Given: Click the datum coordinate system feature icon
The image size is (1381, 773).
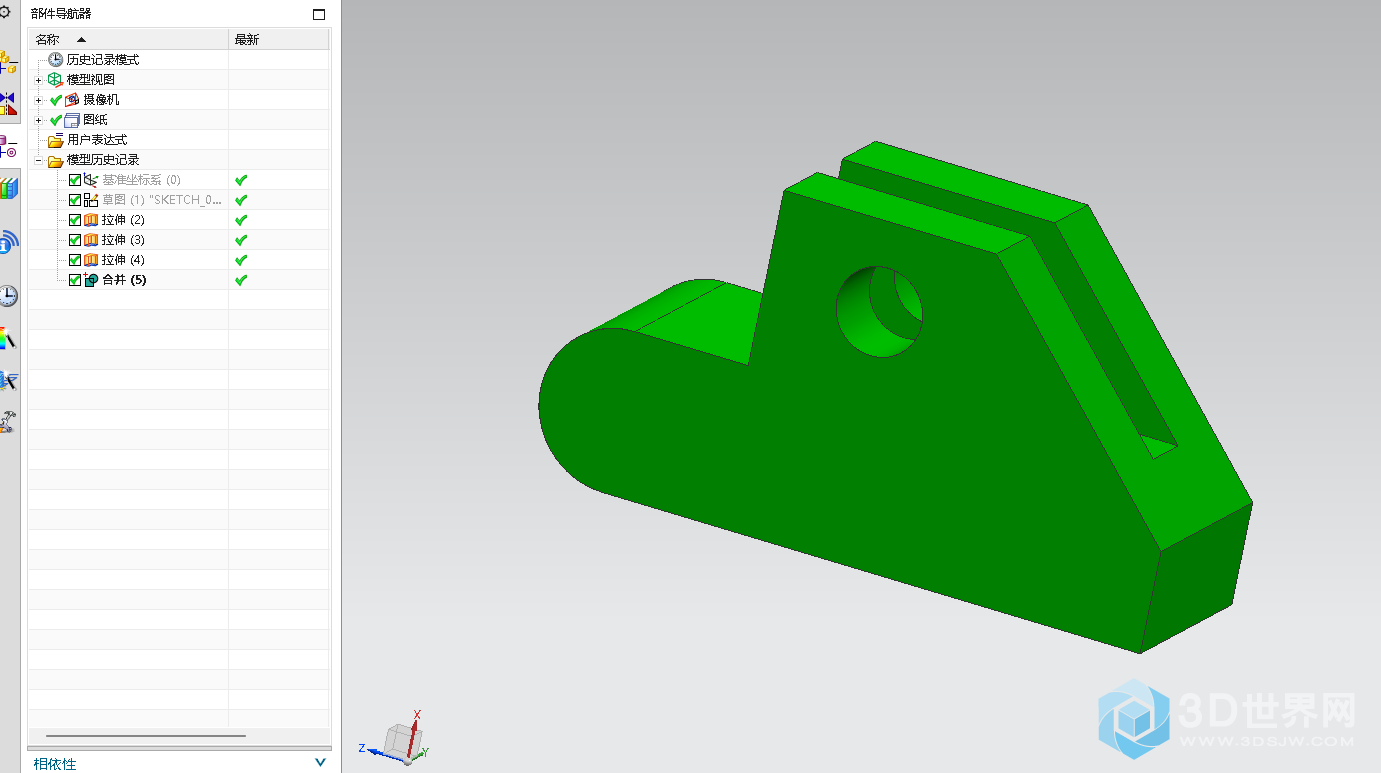Looking at the screenshot, I should tap(91, 180).
